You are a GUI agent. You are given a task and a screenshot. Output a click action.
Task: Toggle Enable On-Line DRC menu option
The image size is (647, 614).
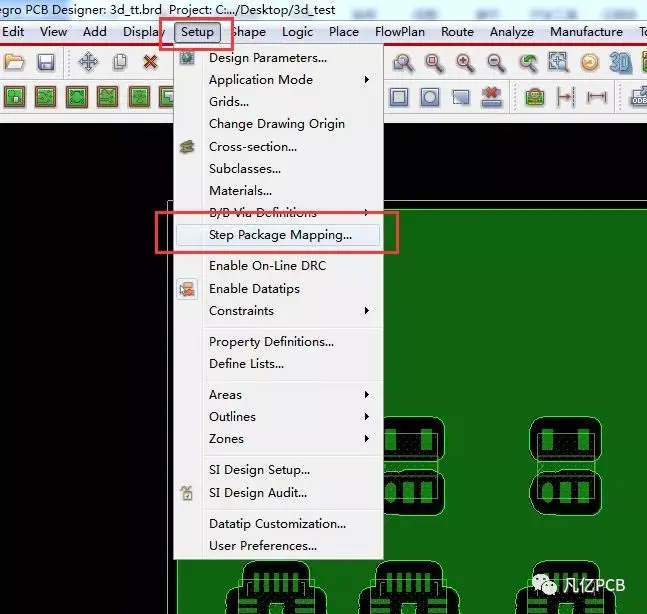(x=267, y=266)
